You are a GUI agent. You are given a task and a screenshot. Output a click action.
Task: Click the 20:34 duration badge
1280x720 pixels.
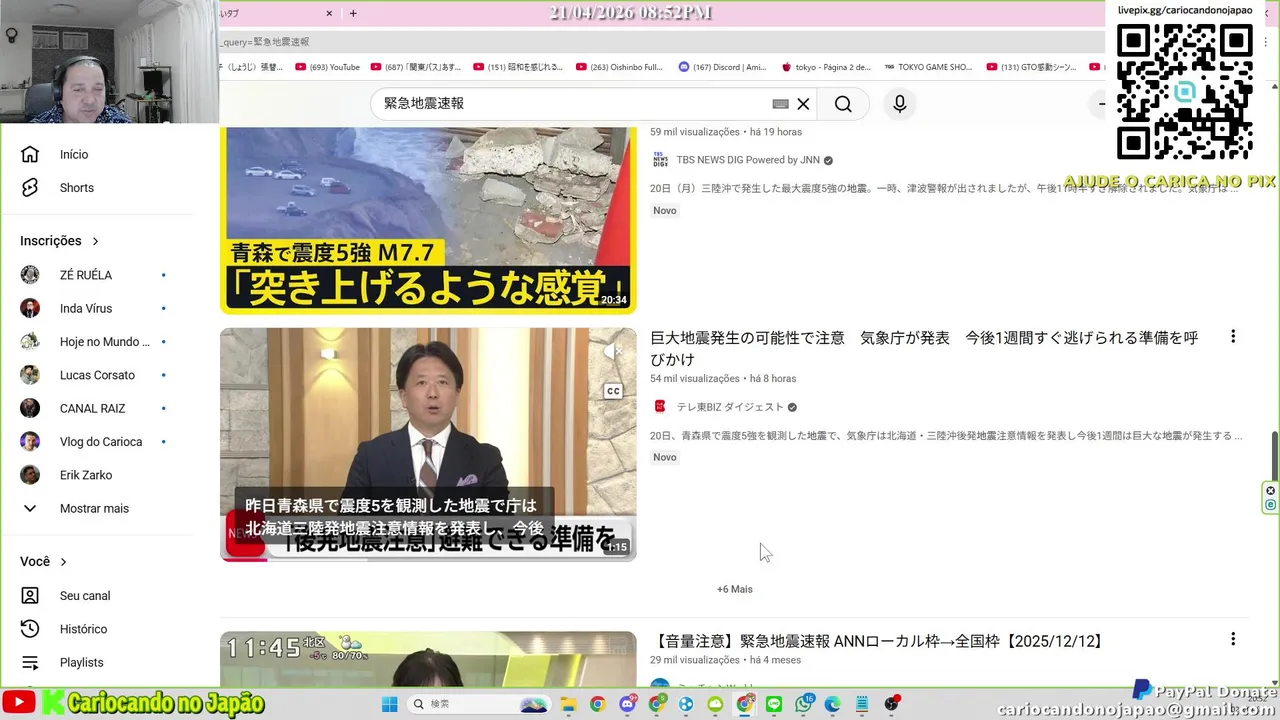pos(614,300)
